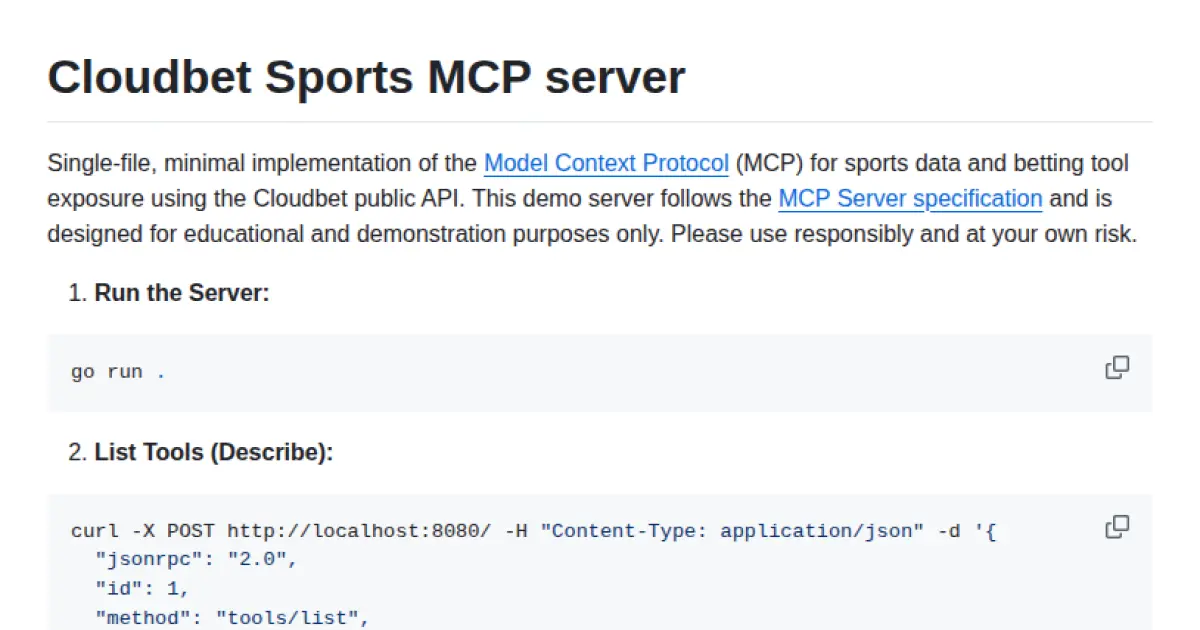Image resolution: width=1200 pixels, height=630 pixels.
Task: Click the copy icon beside the first code block
Action: point(1117,367)
